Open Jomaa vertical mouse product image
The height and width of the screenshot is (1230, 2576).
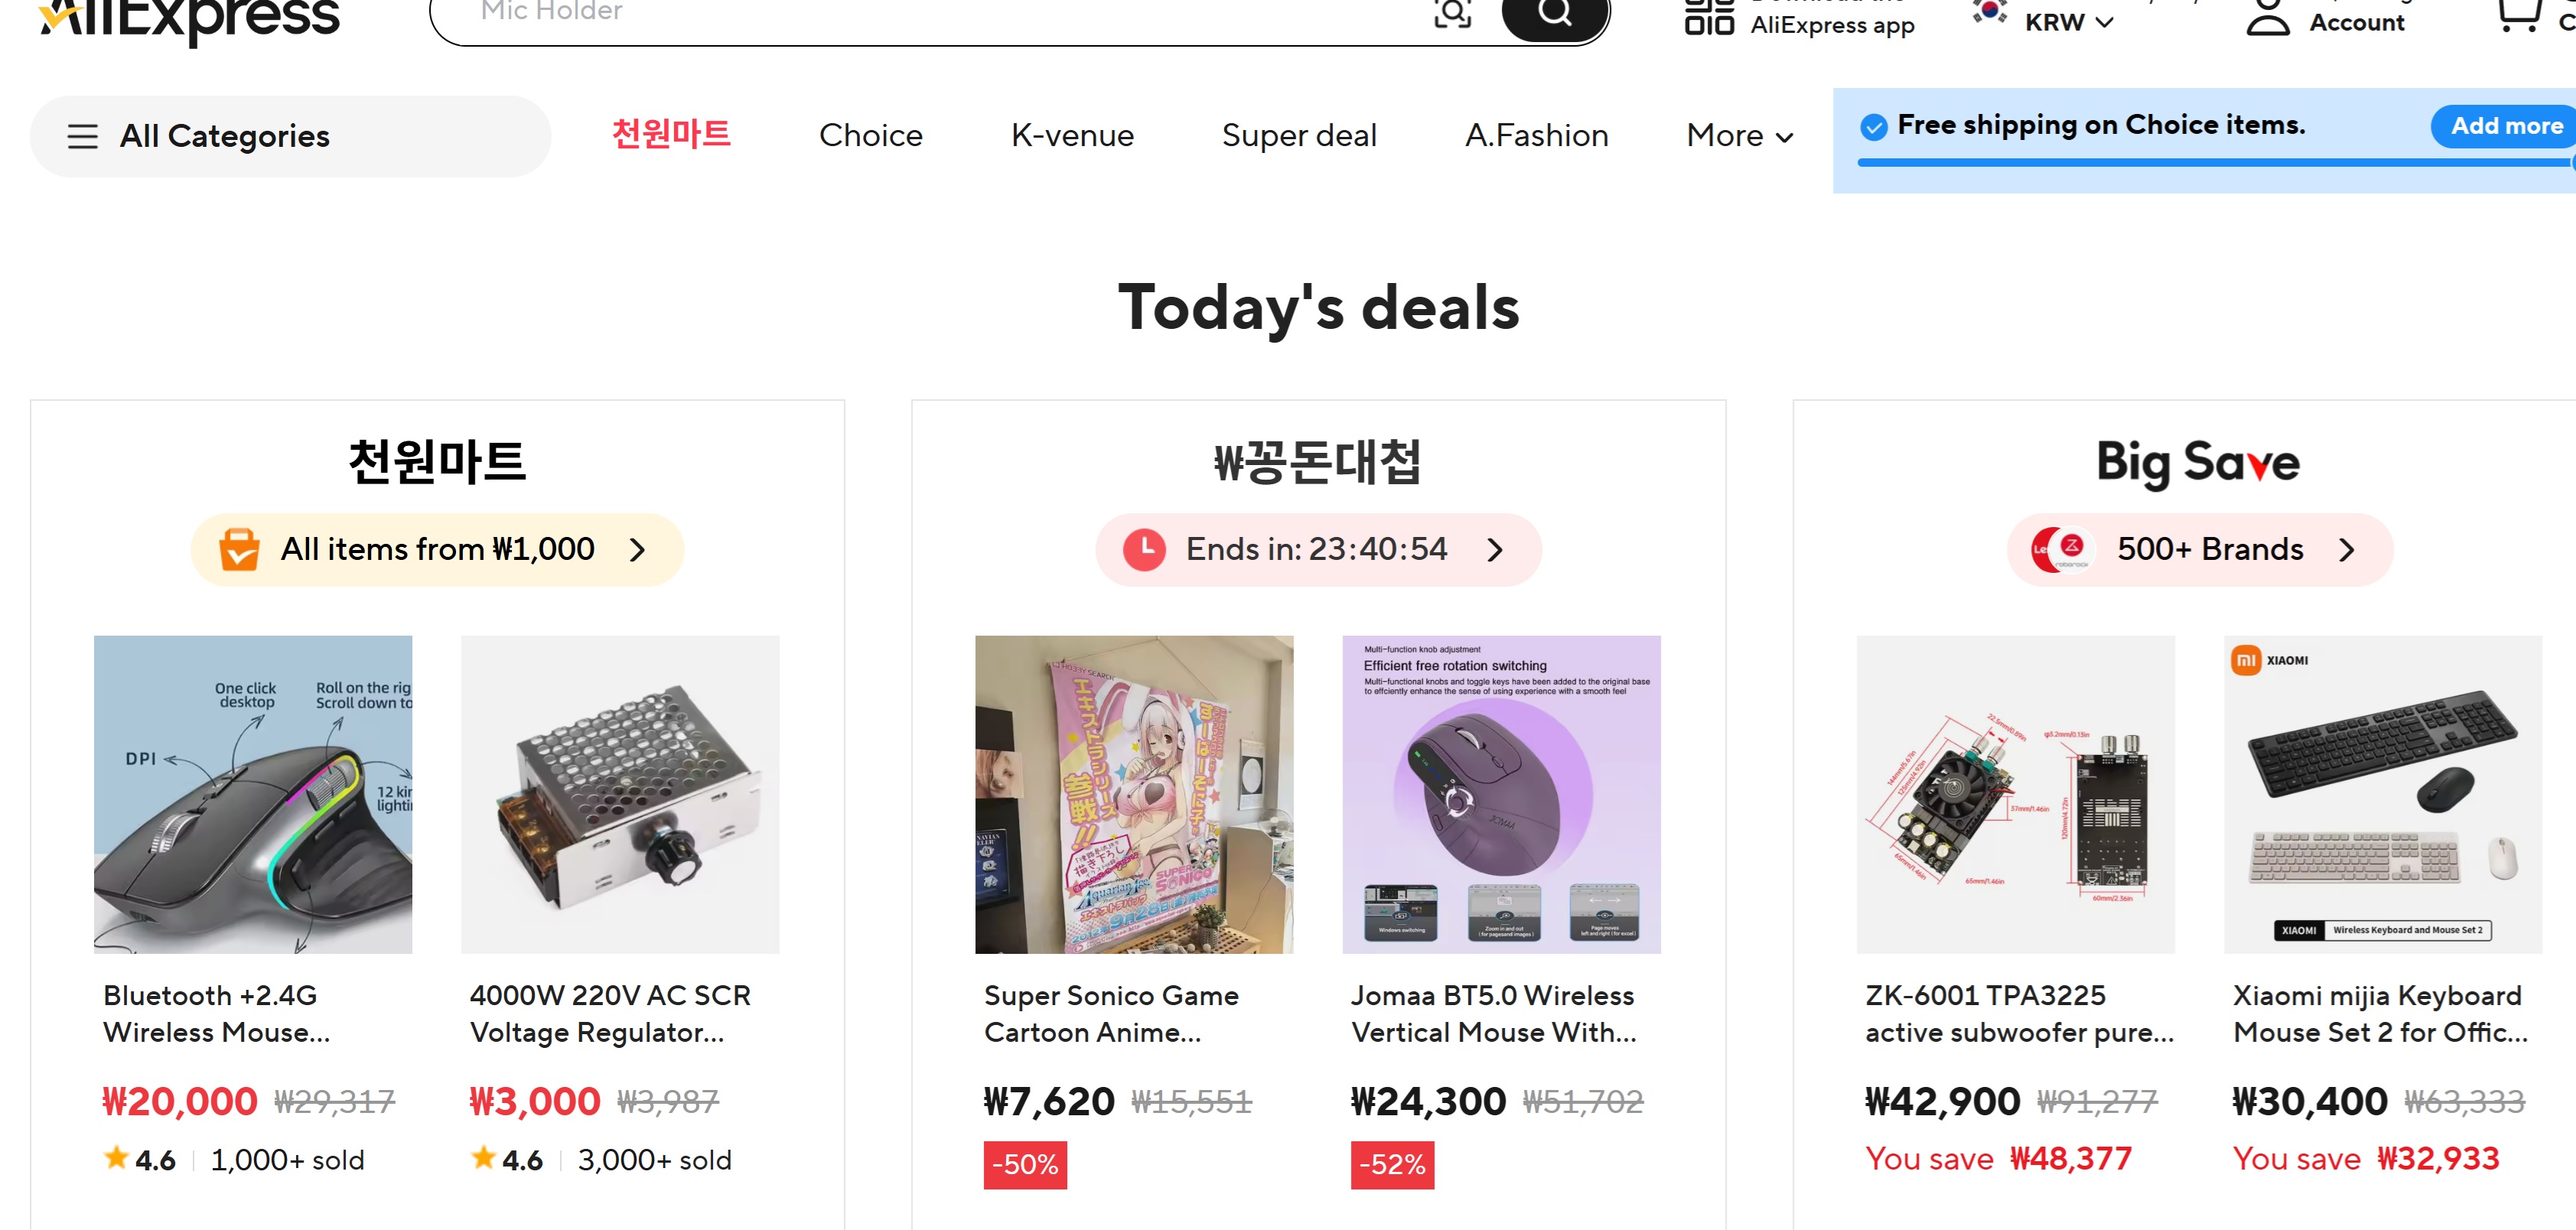[1500, 794]
